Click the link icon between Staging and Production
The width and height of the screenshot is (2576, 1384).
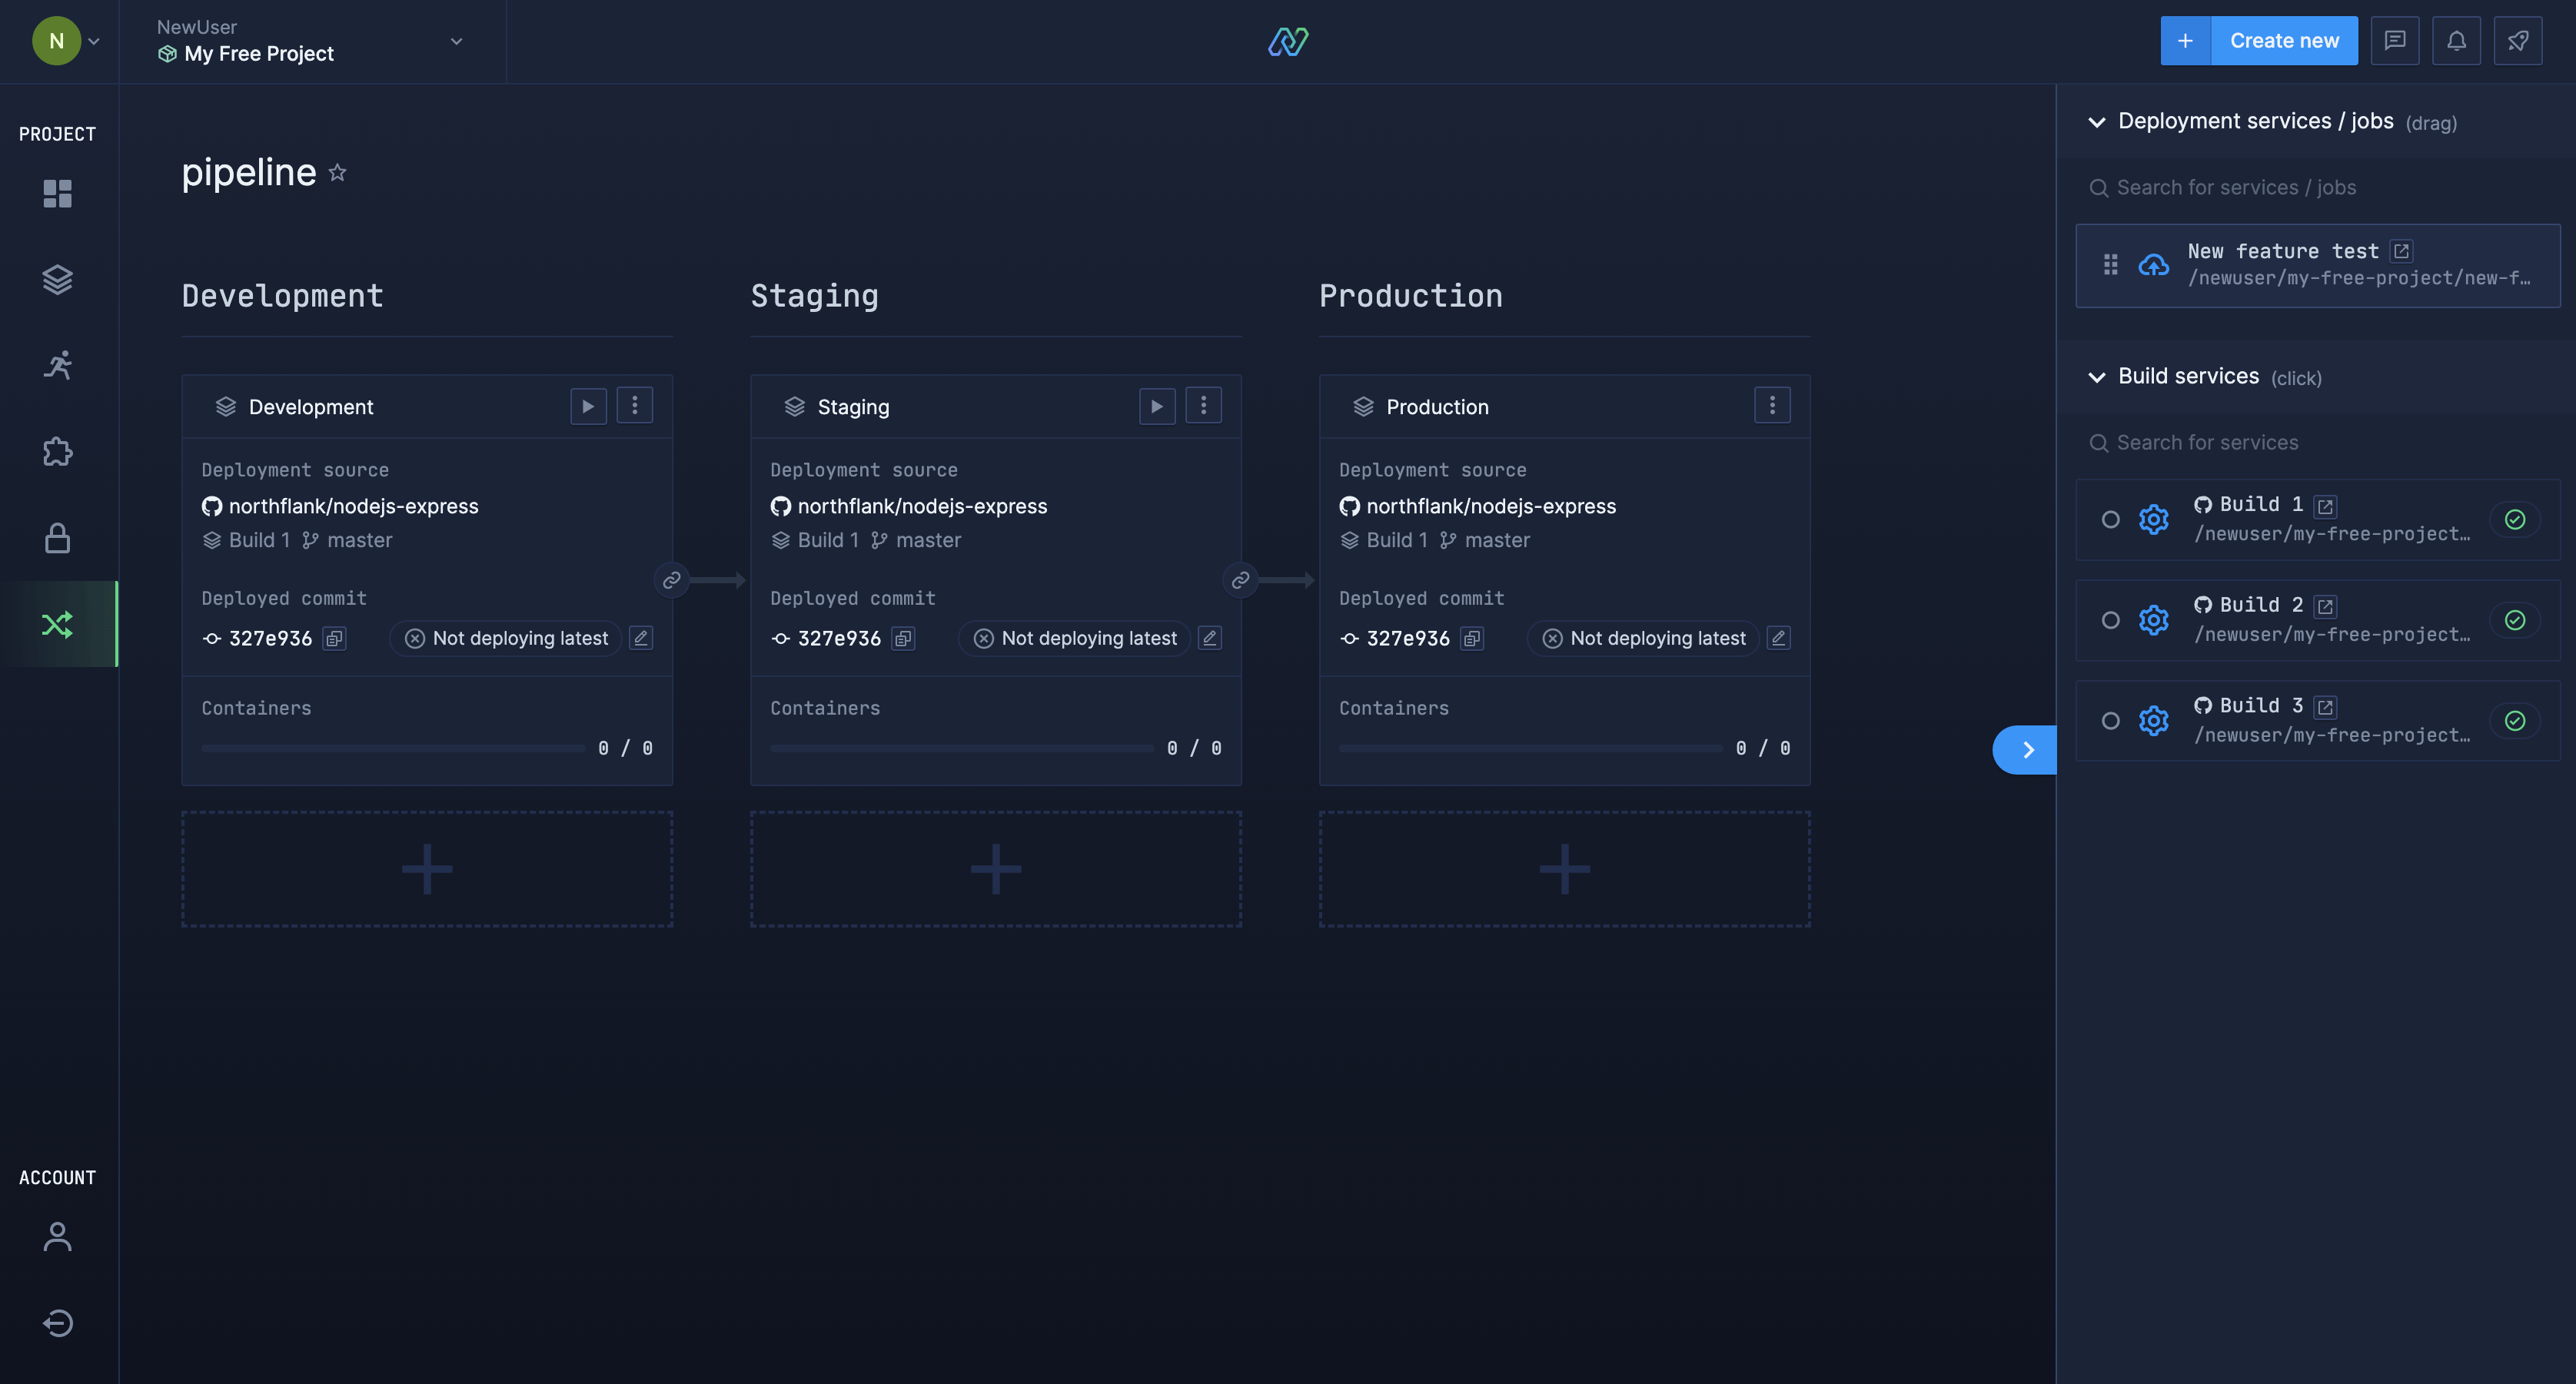click(x=1241, y=580)
